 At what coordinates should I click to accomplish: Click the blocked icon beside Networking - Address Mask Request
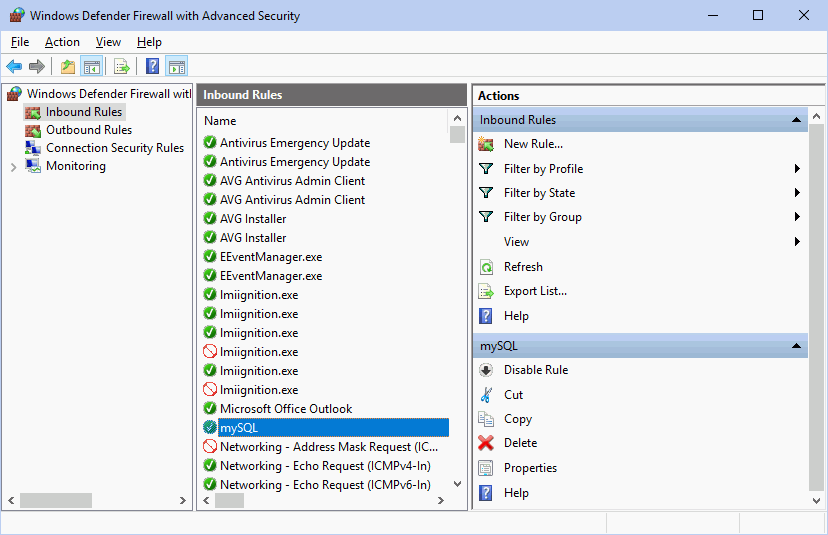210,446
